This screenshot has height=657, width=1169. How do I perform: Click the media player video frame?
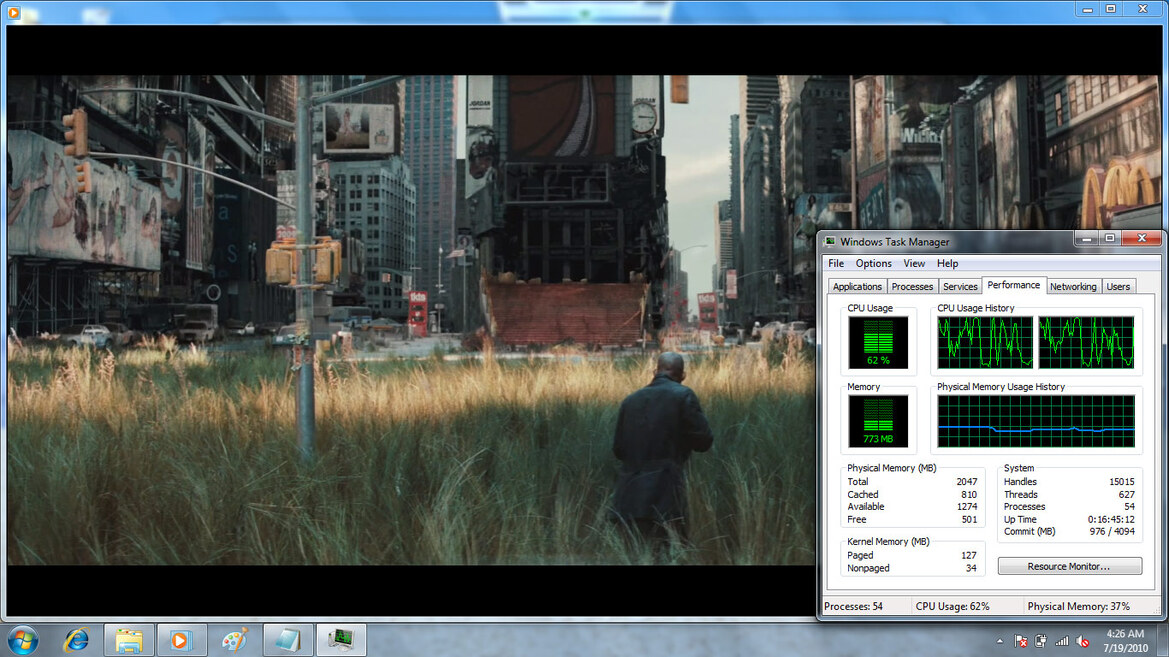click(411, 320)
